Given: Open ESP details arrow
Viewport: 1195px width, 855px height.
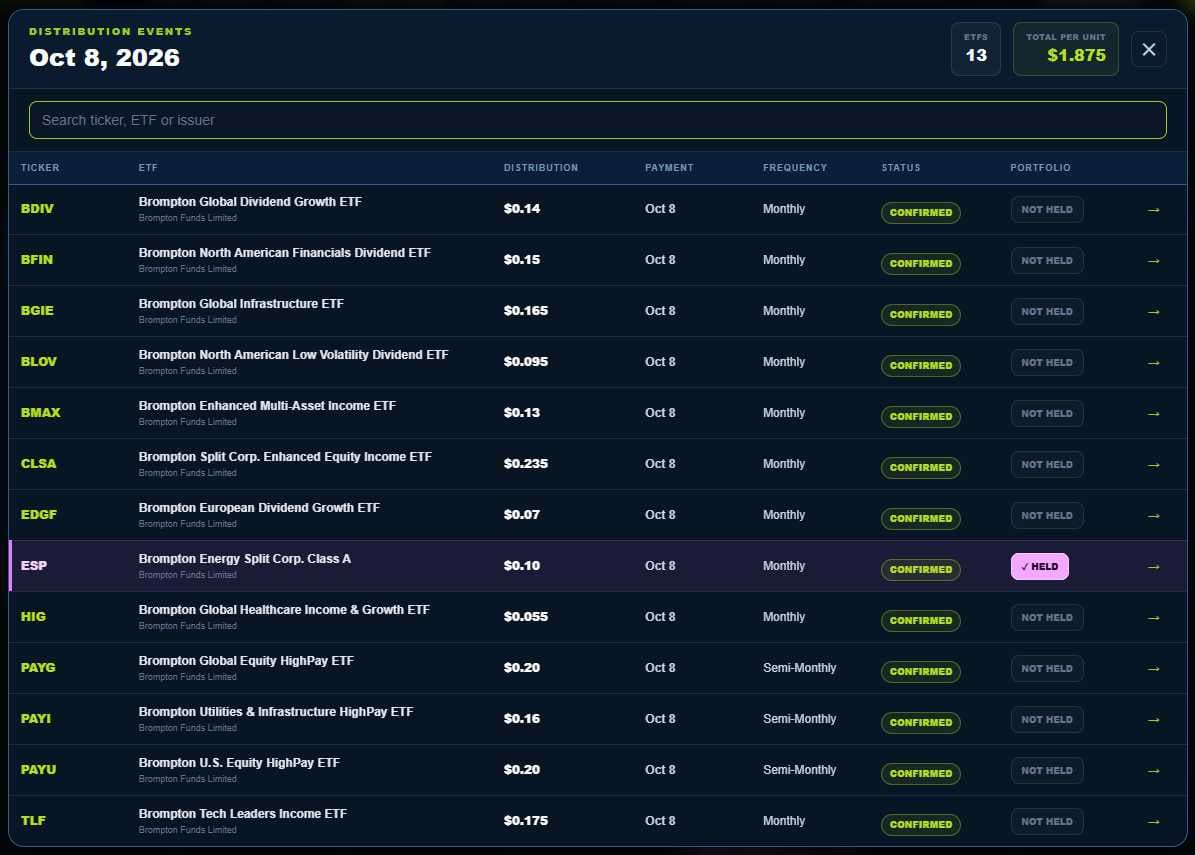Looking at the screenshot, I should 1153,567.
